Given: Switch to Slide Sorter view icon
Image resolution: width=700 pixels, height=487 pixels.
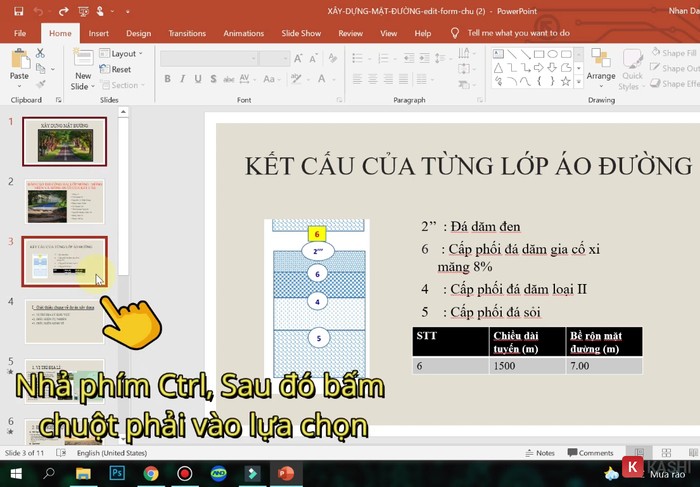Looking at the screenshot, I should (666, 453).
